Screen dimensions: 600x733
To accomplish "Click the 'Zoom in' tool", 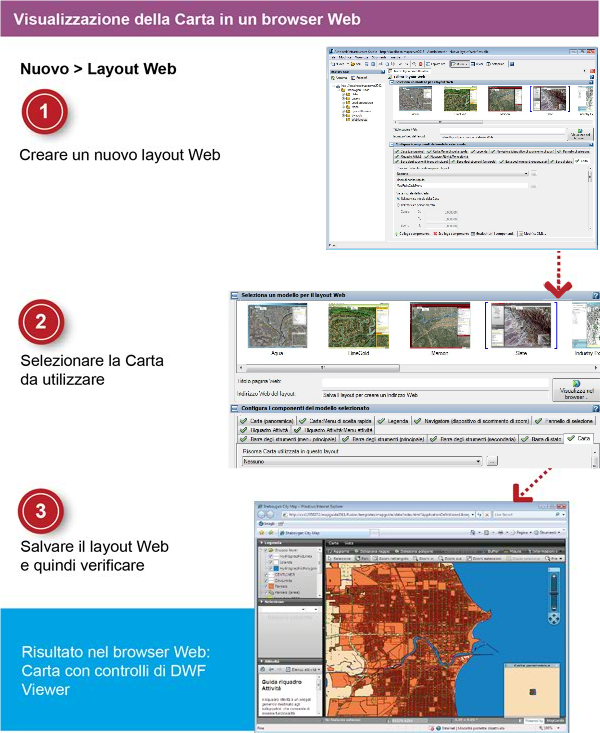I will point(423,559).
